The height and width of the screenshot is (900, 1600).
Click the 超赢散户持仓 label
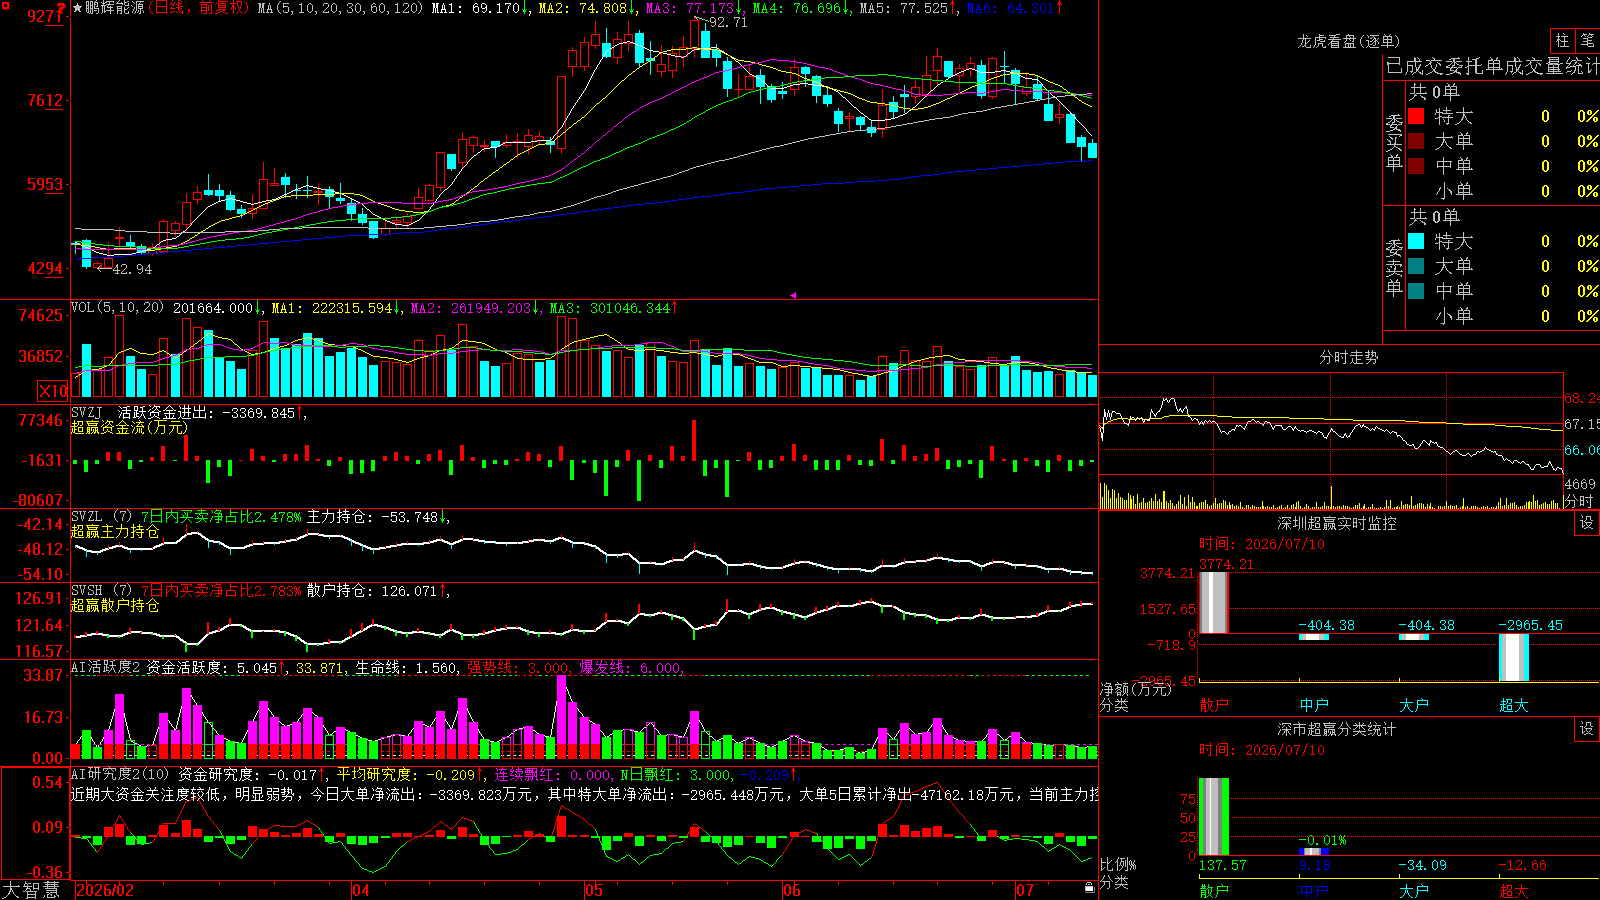[x=115, y=605]
